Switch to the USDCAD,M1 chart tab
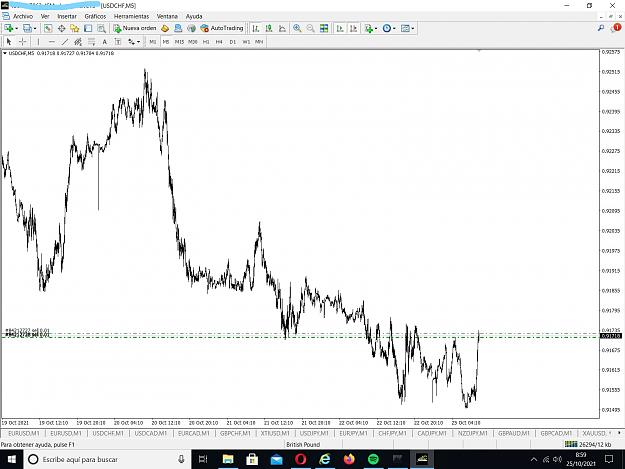Viewport: 625px width, 469px height. point(151,433)
